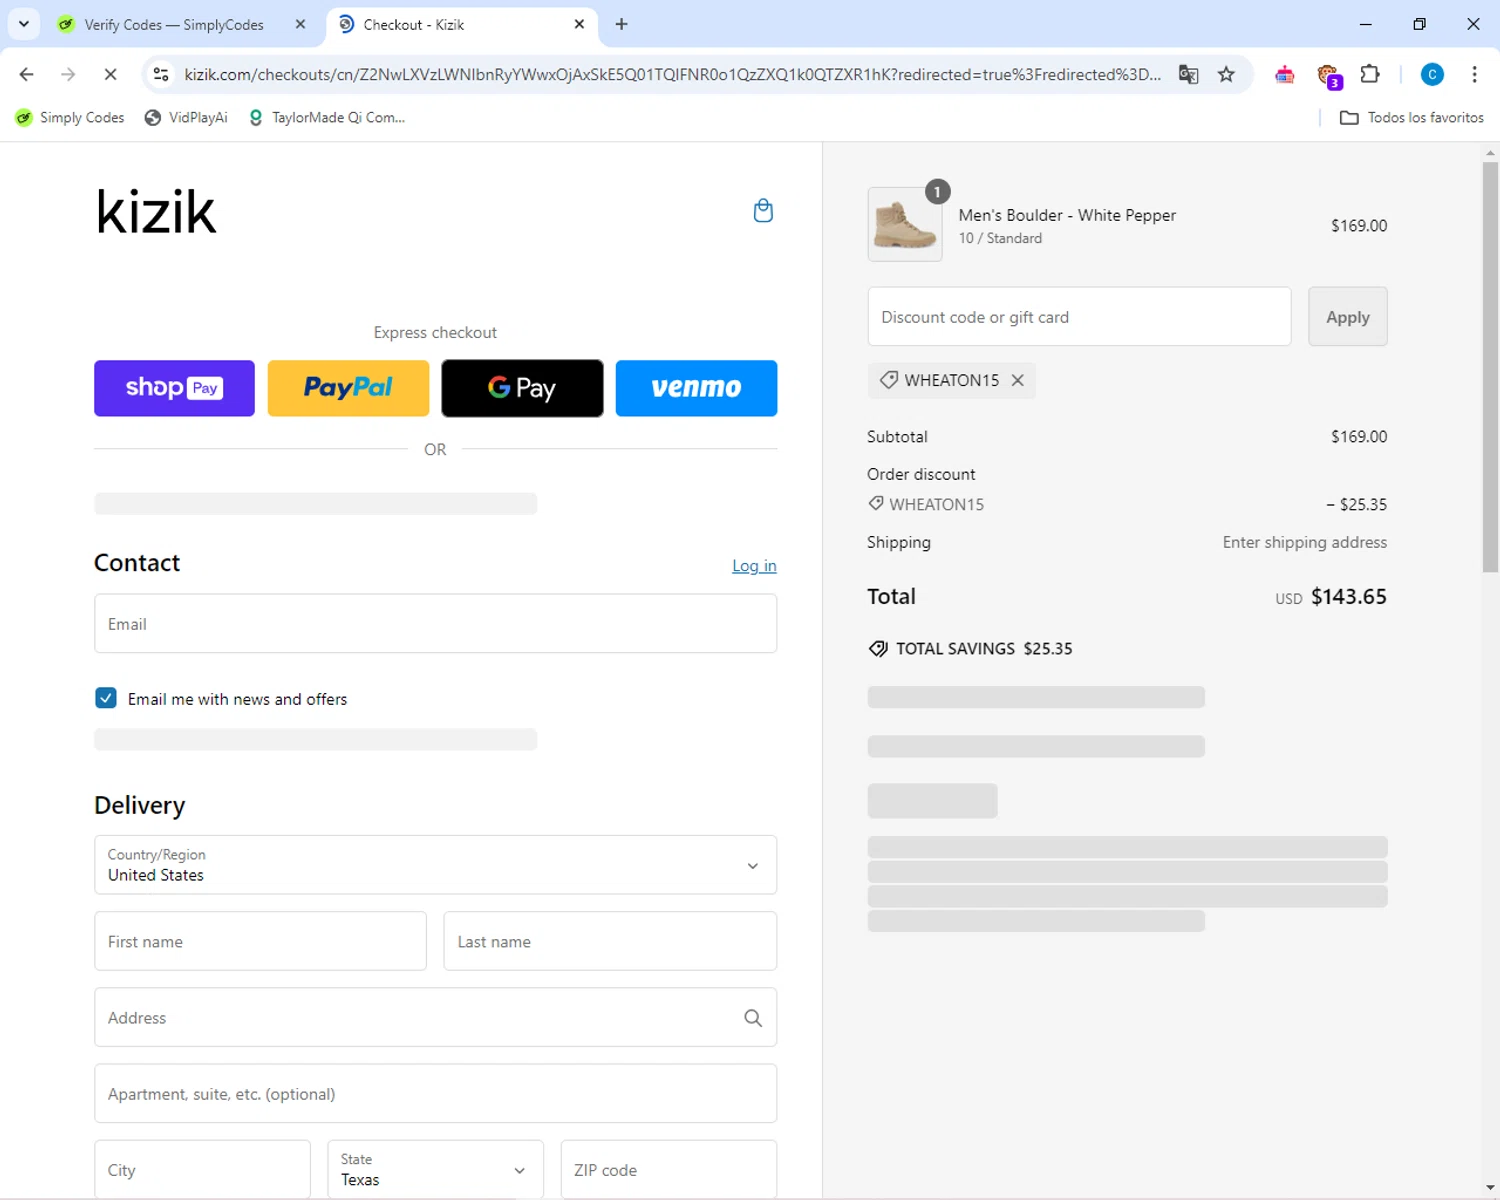Click scrollbar down arrow

[1490, 1187]
